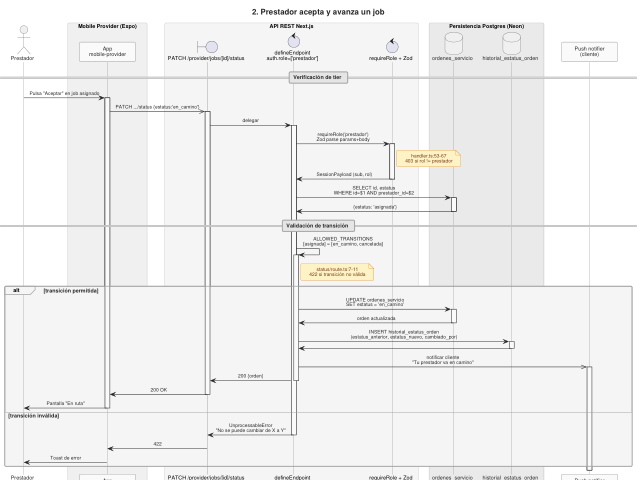Click the 'delegar' message label
Viewport: 640px width, 480px height.
pyautogui.click(x=250, y=120)
